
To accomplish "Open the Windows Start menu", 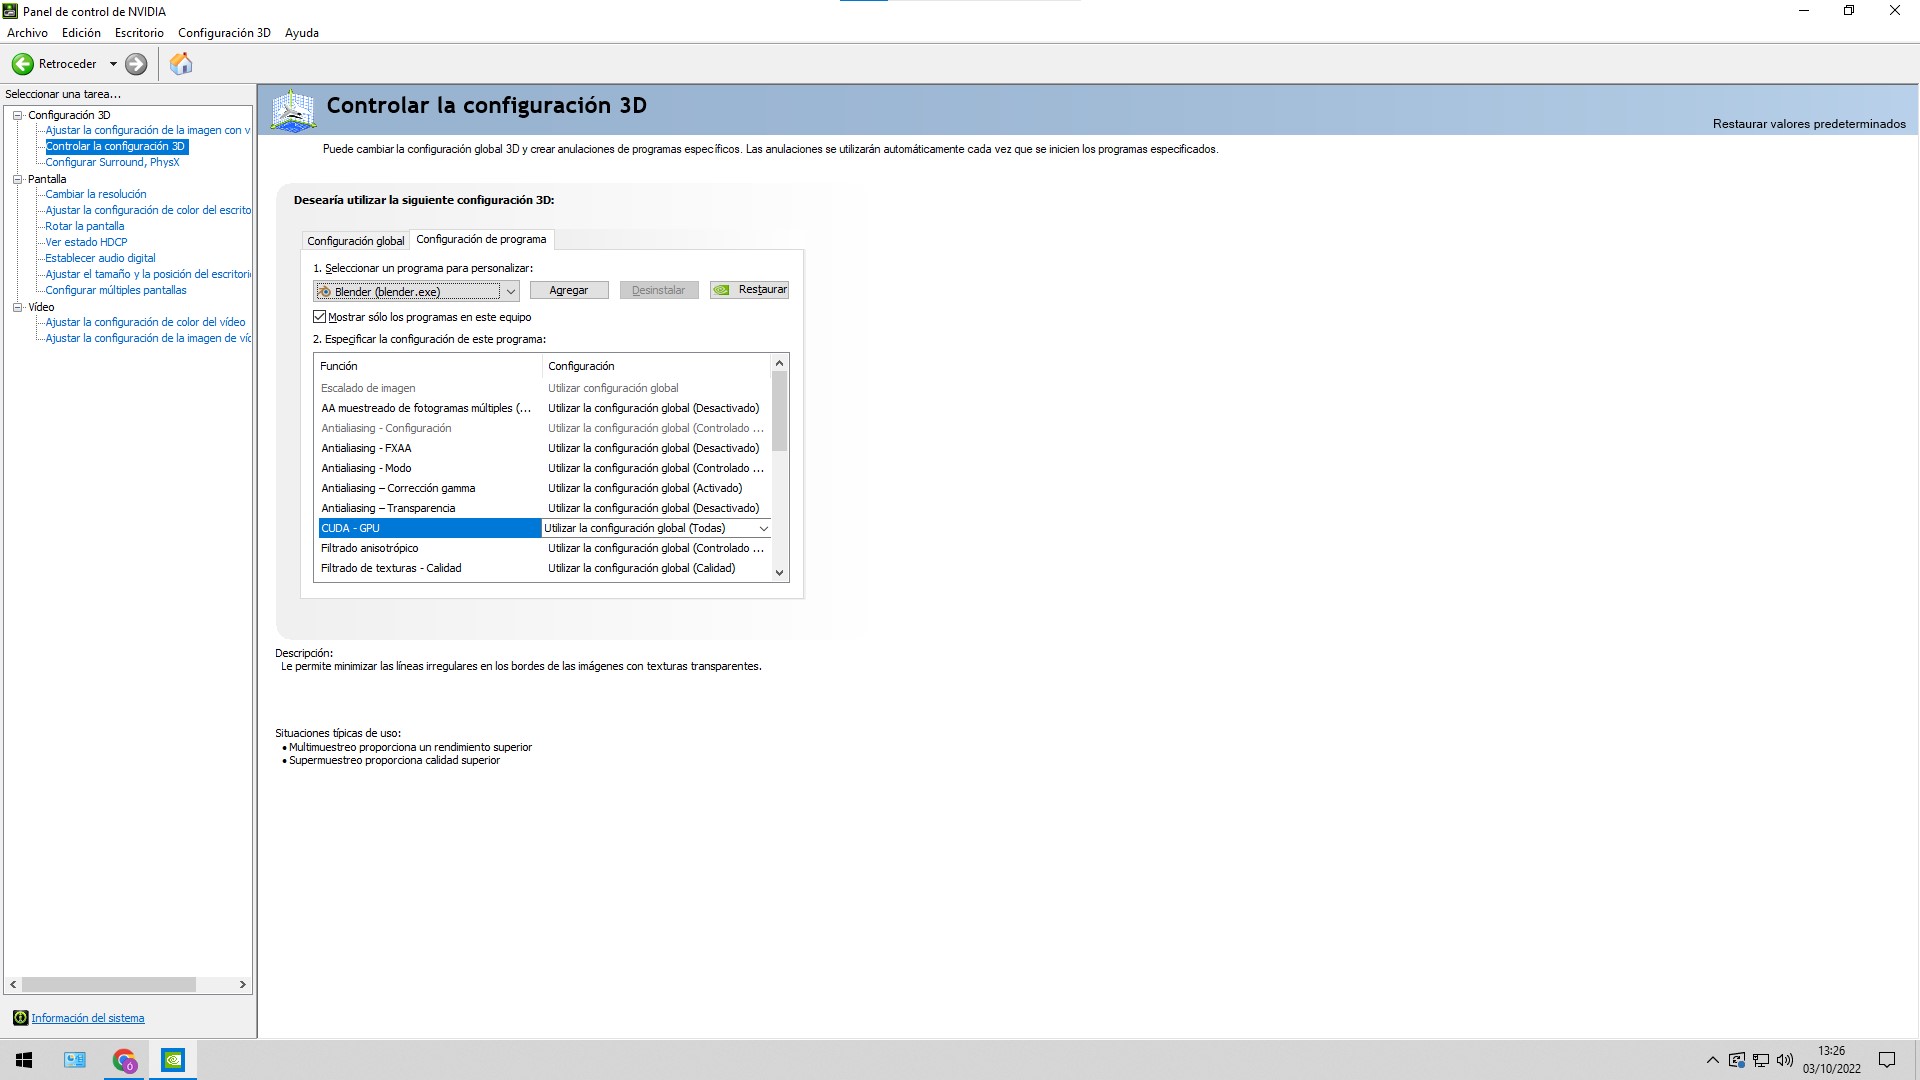I will click(24, 1060).
